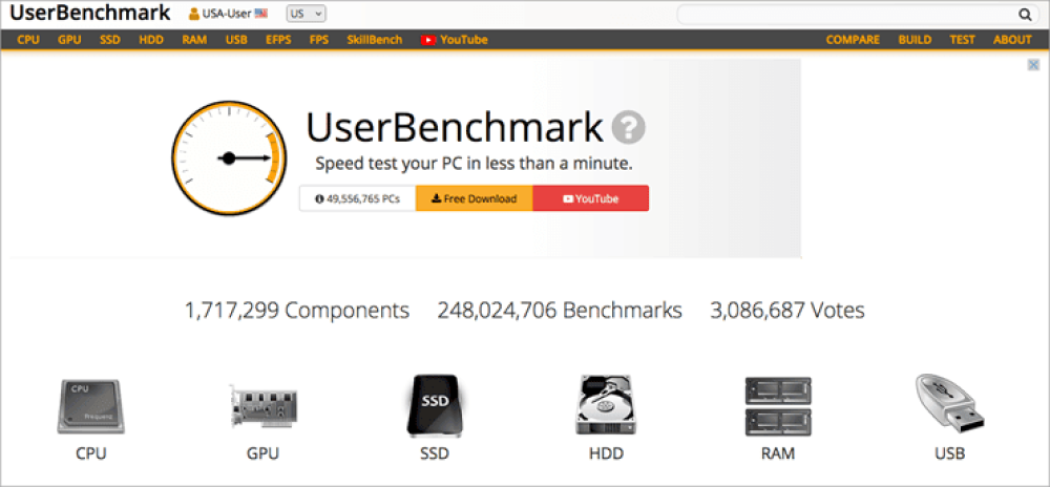This screenshot has width=1050, height=487.
Task: Click the GPU label below the card
Action: (x=263, y=454)
